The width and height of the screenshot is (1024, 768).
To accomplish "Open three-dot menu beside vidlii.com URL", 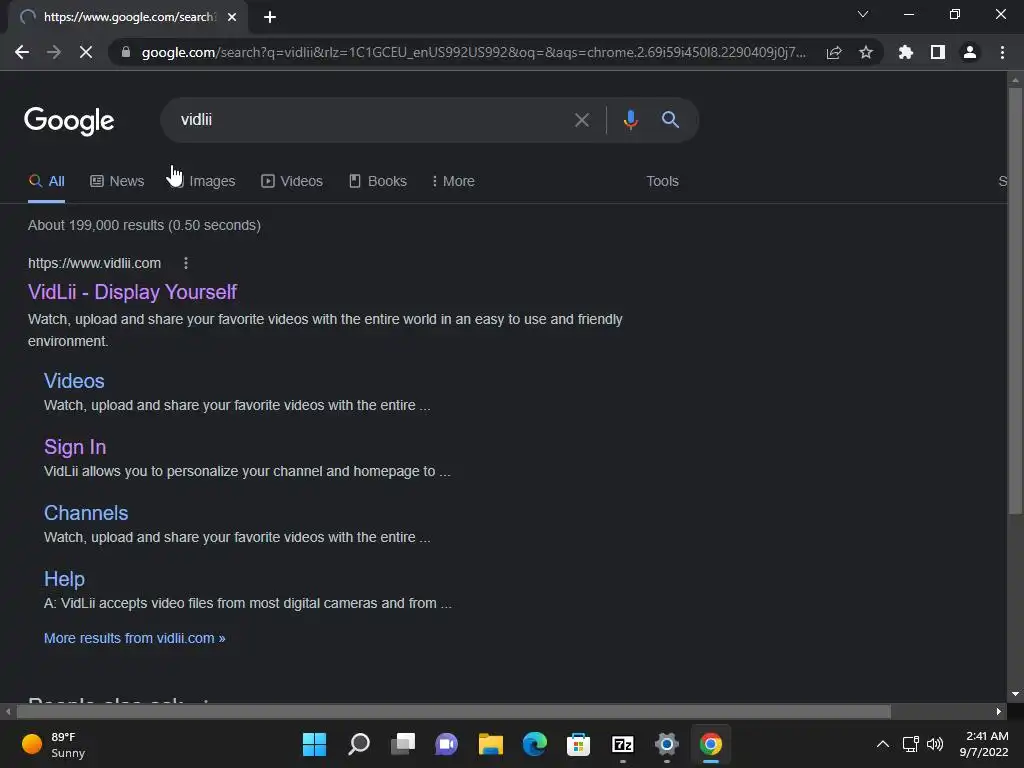I will tap(186, 263).
